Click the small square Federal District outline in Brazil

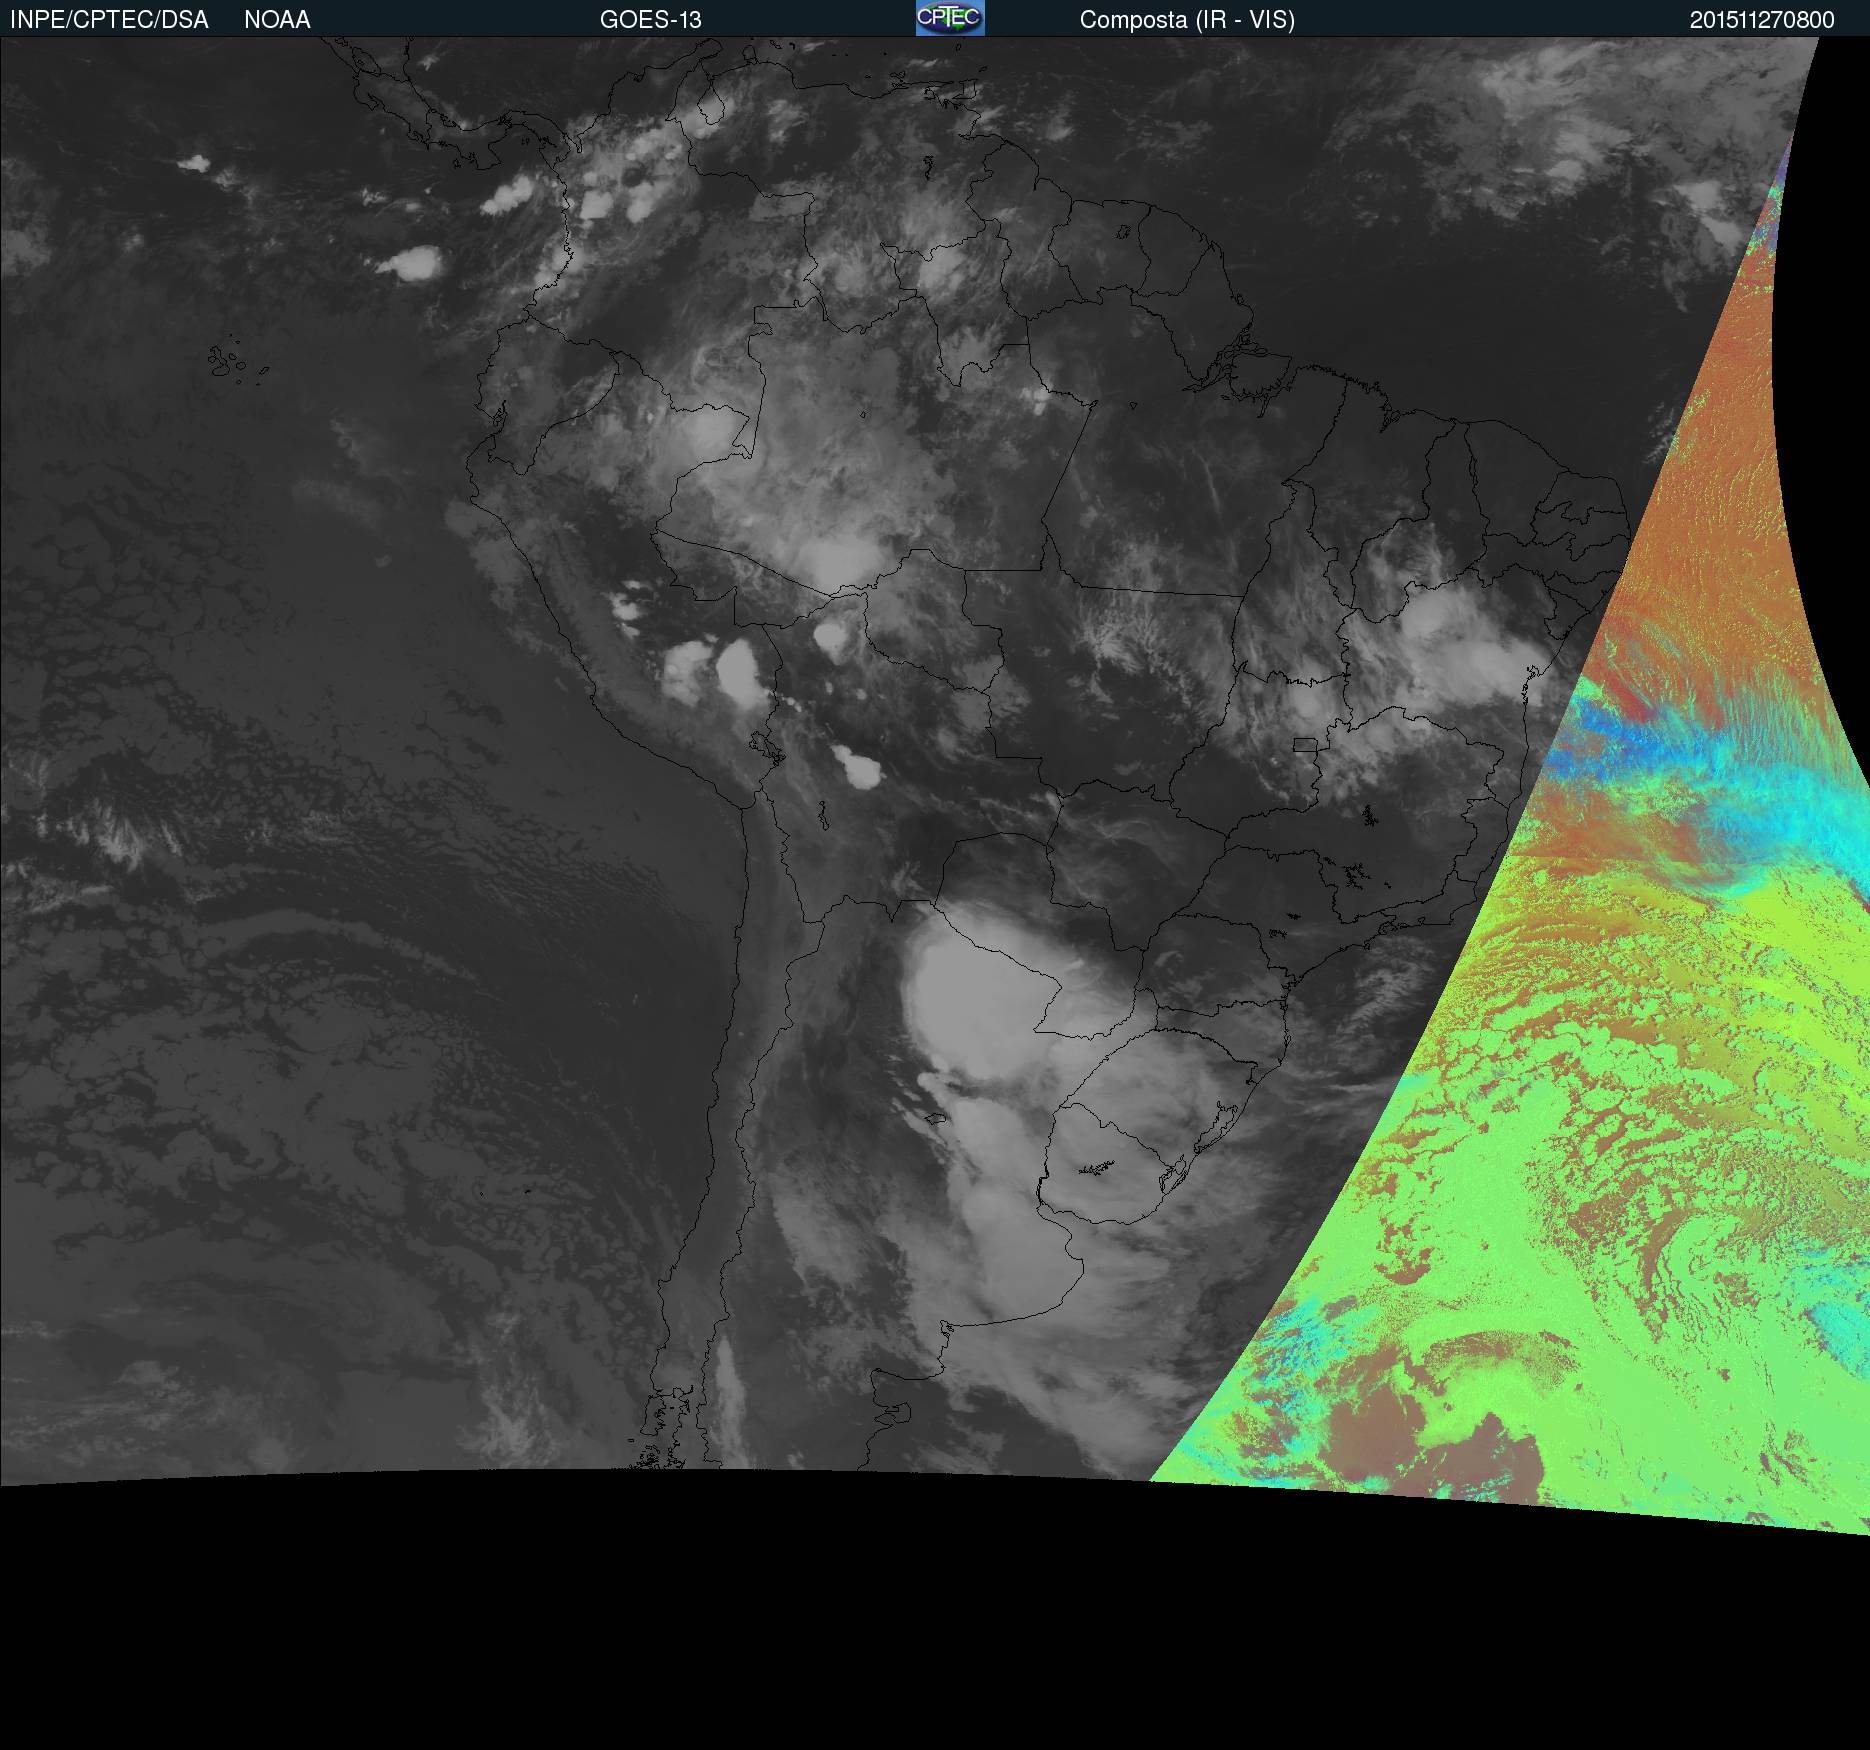click(x=1304, y=745)
